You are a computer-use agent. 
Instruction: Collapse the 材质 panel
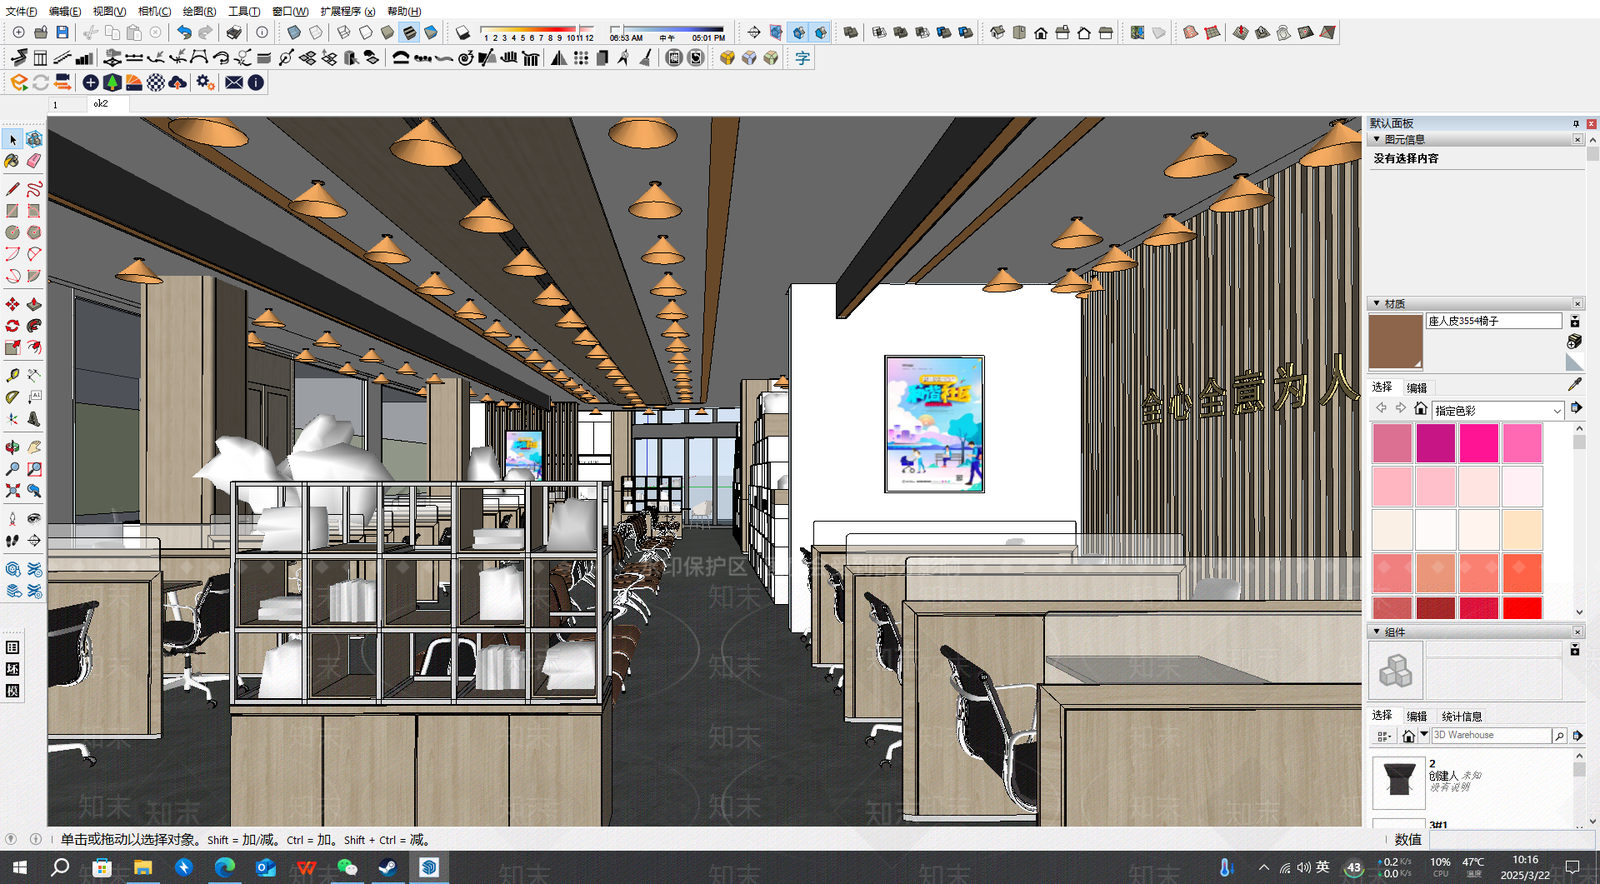coord(1377,303)
